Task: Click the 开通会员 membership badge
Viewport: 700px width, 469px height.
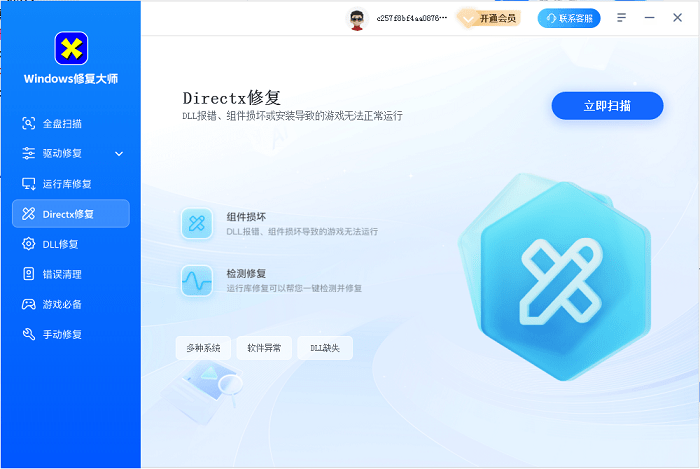Action: (490, 18)
